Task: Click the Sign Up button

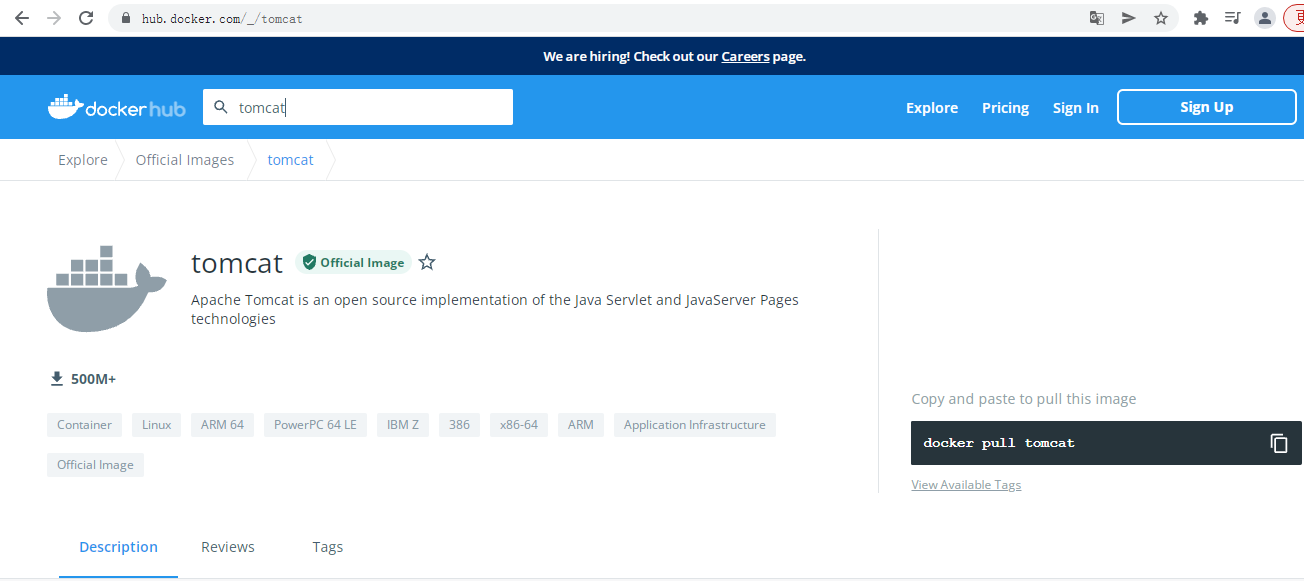Action: coord(1206,107)
